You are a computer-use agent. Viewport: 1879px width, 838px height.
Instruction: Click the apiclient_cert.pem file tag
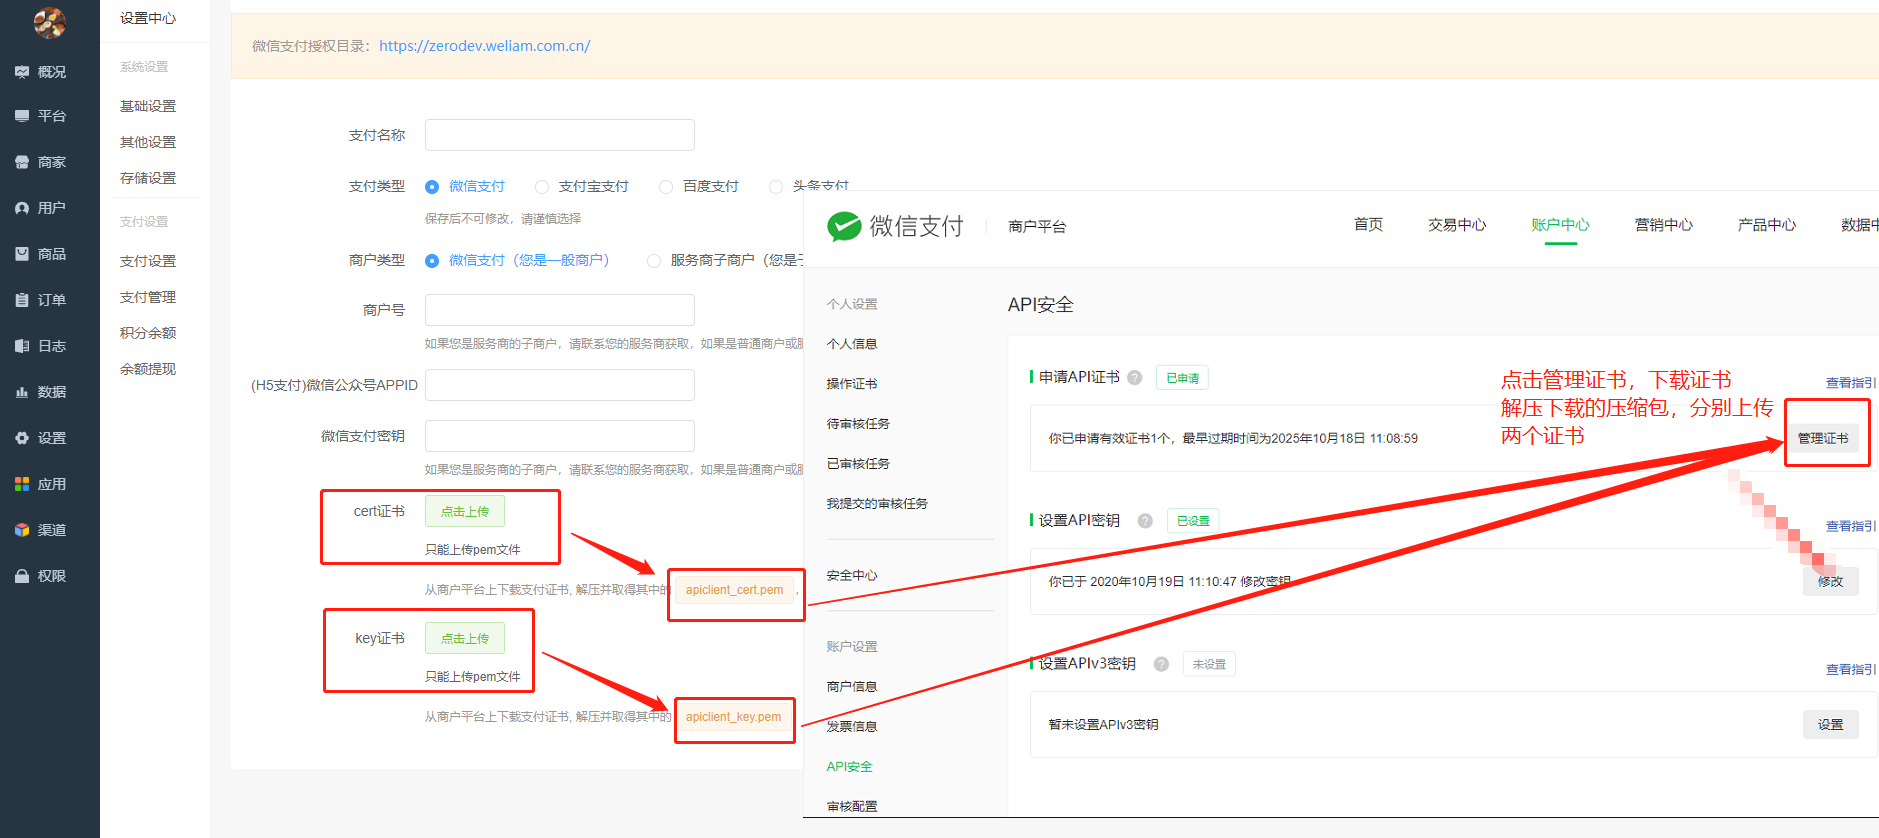click(x=735, y=590)
